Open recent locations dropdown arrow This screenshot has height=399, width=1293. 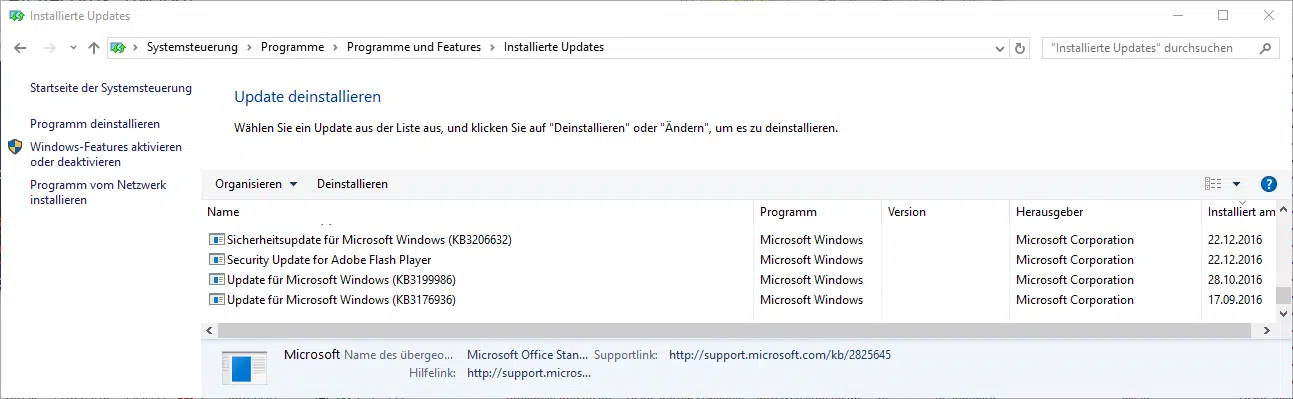[74, 48]
